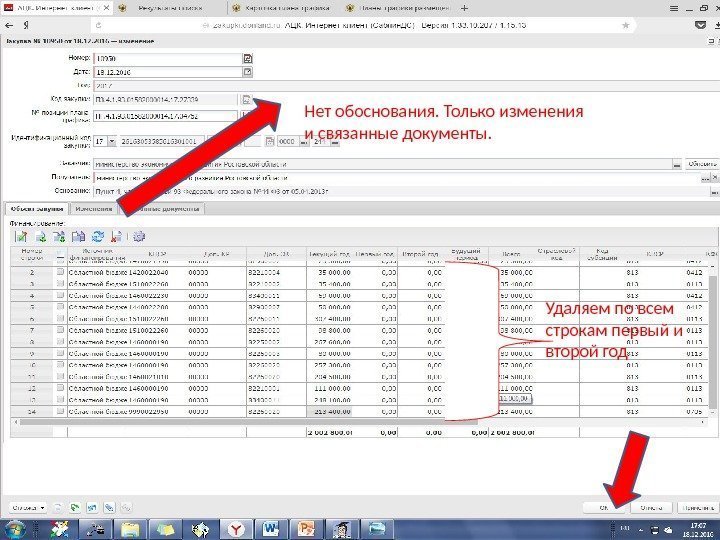
Task: Open a new browser tab with plus
Action: click(464, 8)
